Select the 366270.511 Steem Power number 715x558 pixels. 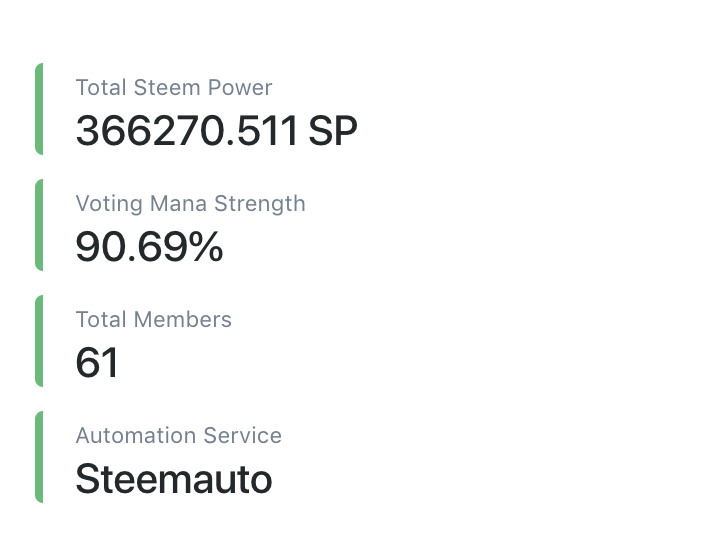[x=186, y=131]
